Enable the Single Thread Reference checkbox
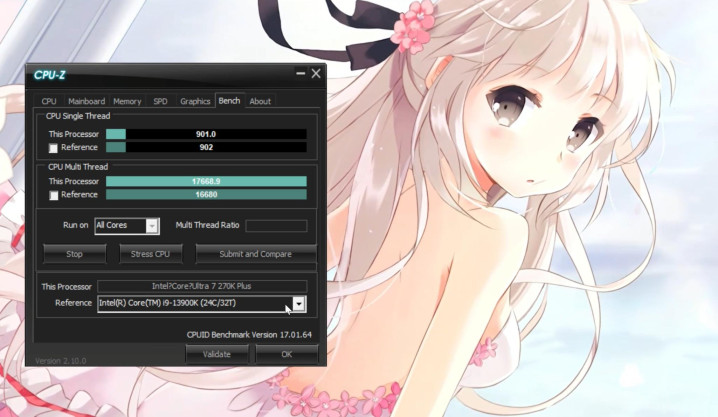Screen dimensions: 718x417 tap(54, 148)
